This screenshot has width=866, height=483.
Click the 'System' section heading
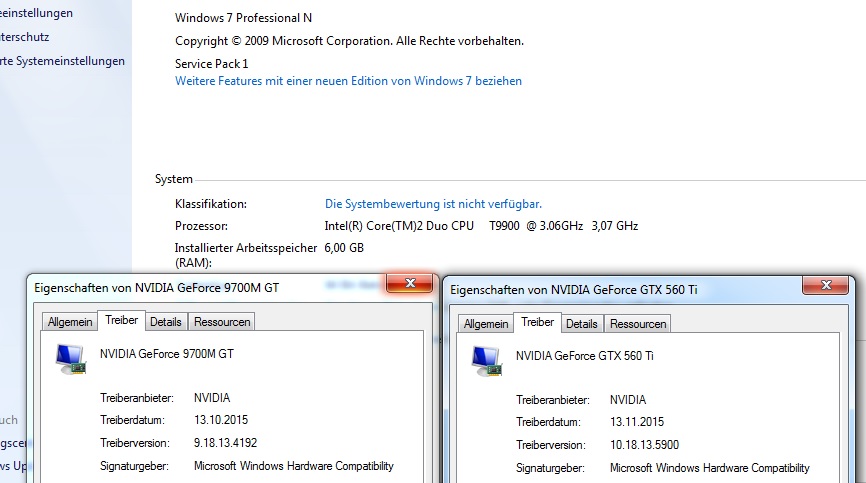174,179
